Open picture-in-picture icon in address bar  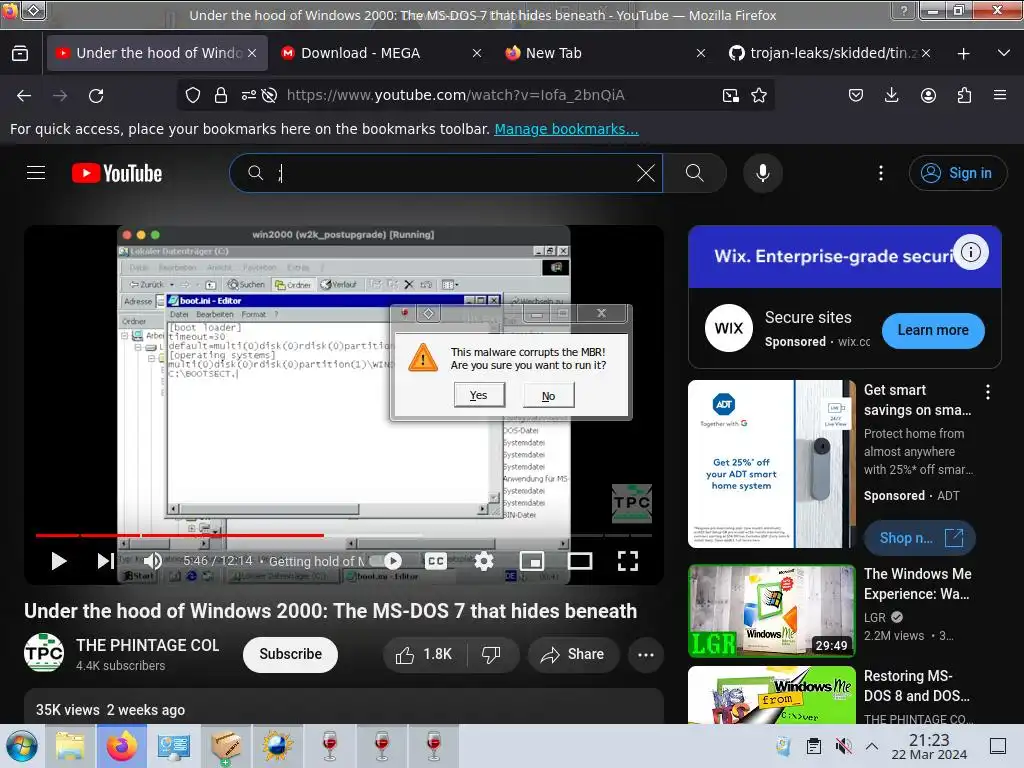point(731,95)
